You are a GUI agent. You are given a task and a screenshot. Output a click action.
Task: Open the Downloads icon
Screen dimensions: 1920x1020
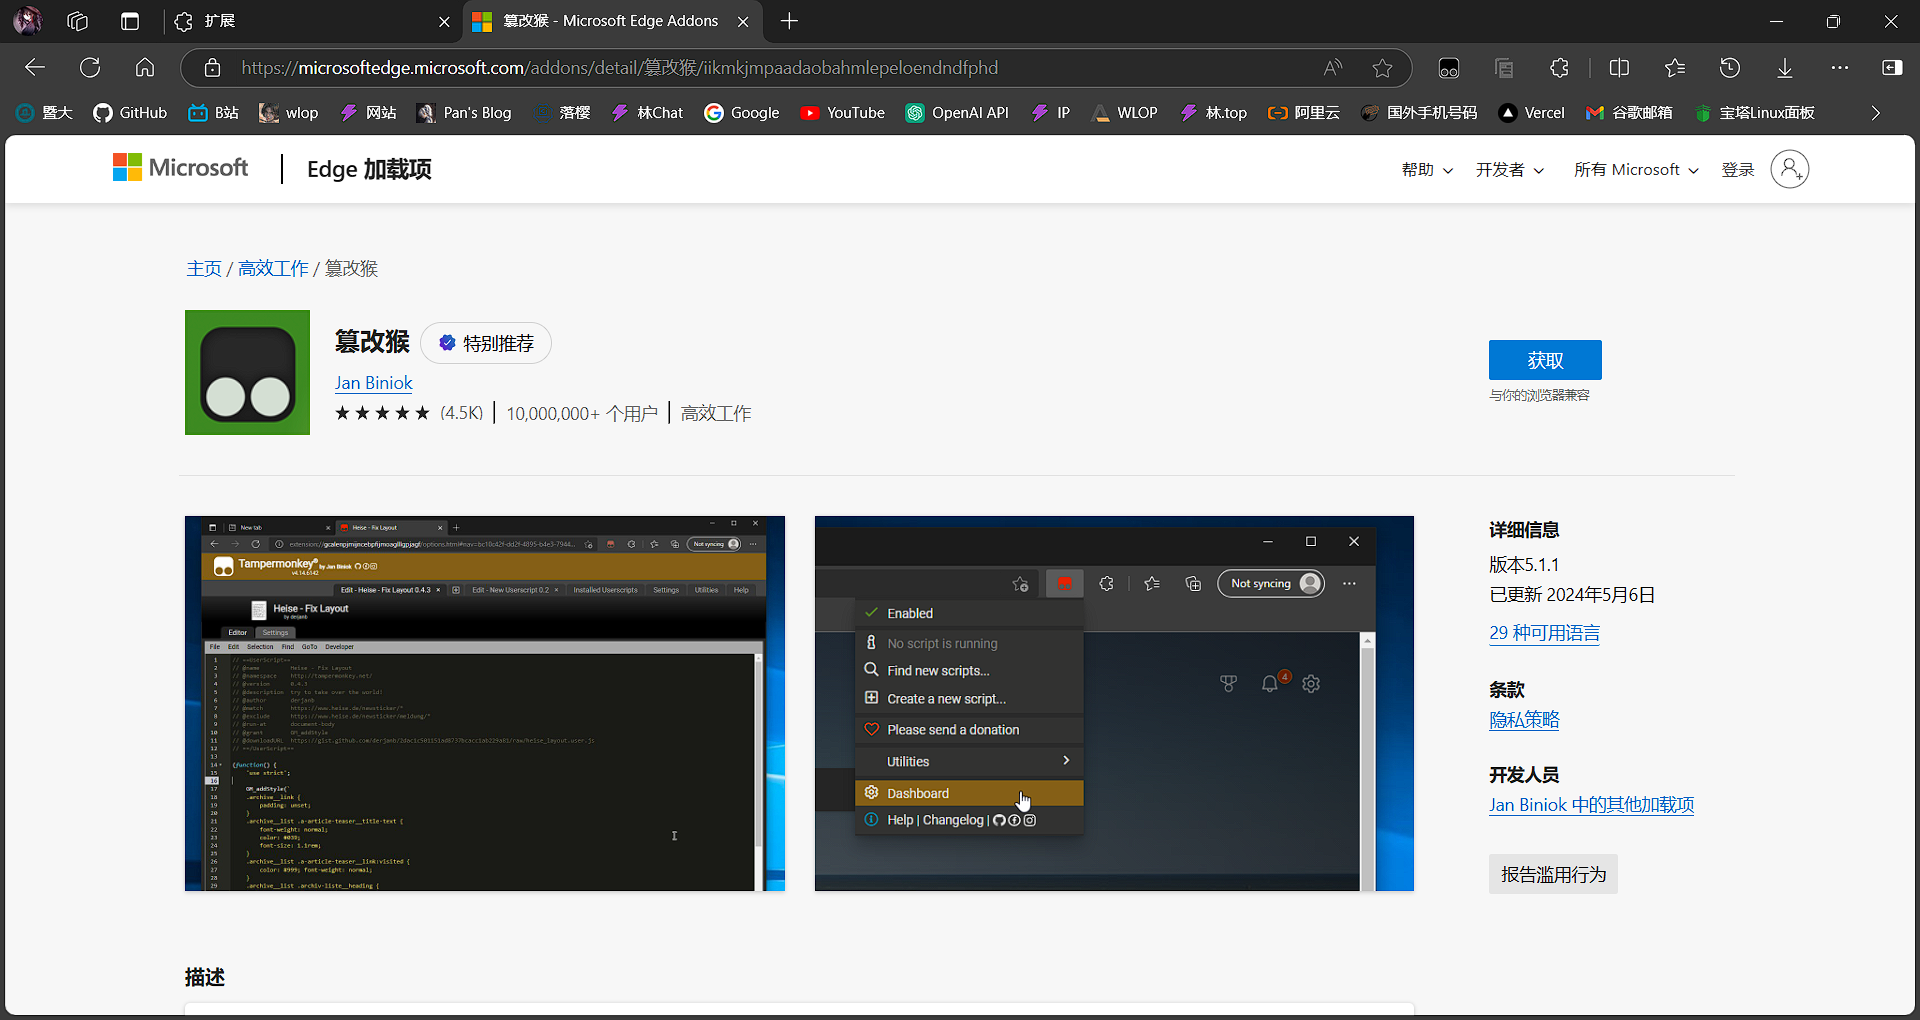pos(1785,68)
